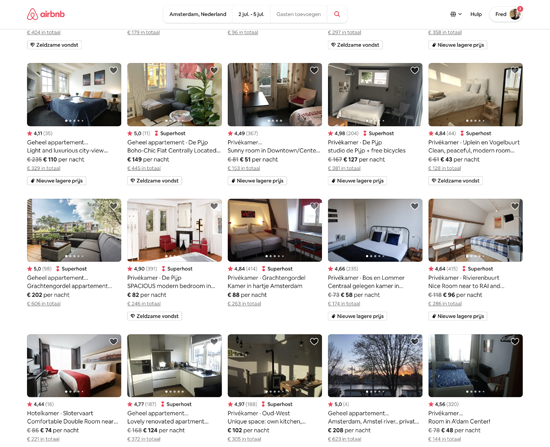The image size is (550, 447).
Task: Save the Light and luxurious city-view listing with the heart
Action: (x=113, y=70)
